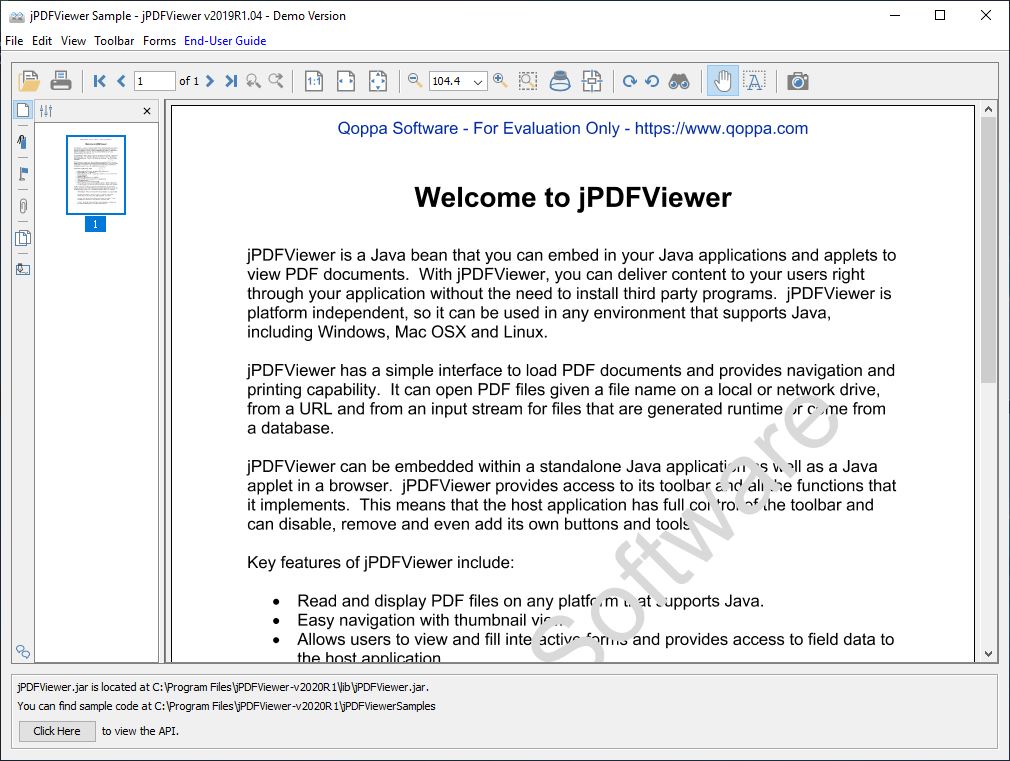Toggle the hand pan tool
1010x761 pixels.
pyautogui.click(x=723, y=81)
